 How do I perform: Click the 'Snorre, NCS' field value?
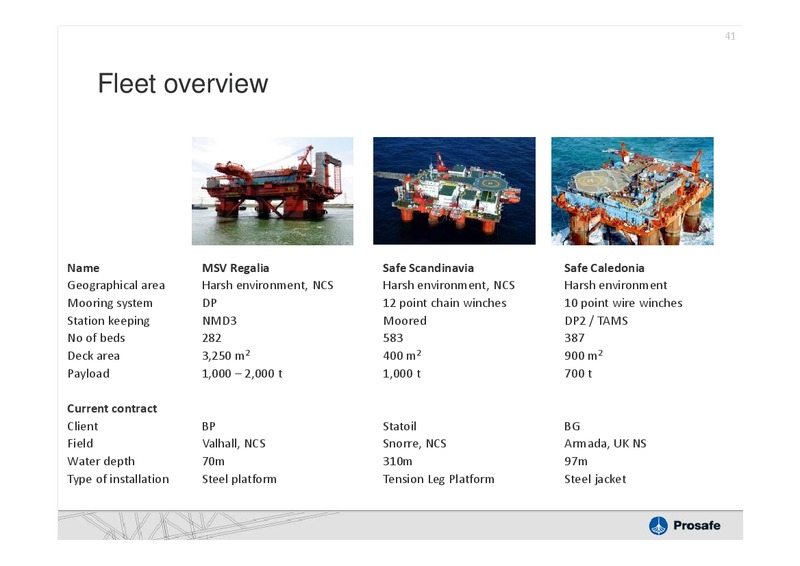(414, 444)
